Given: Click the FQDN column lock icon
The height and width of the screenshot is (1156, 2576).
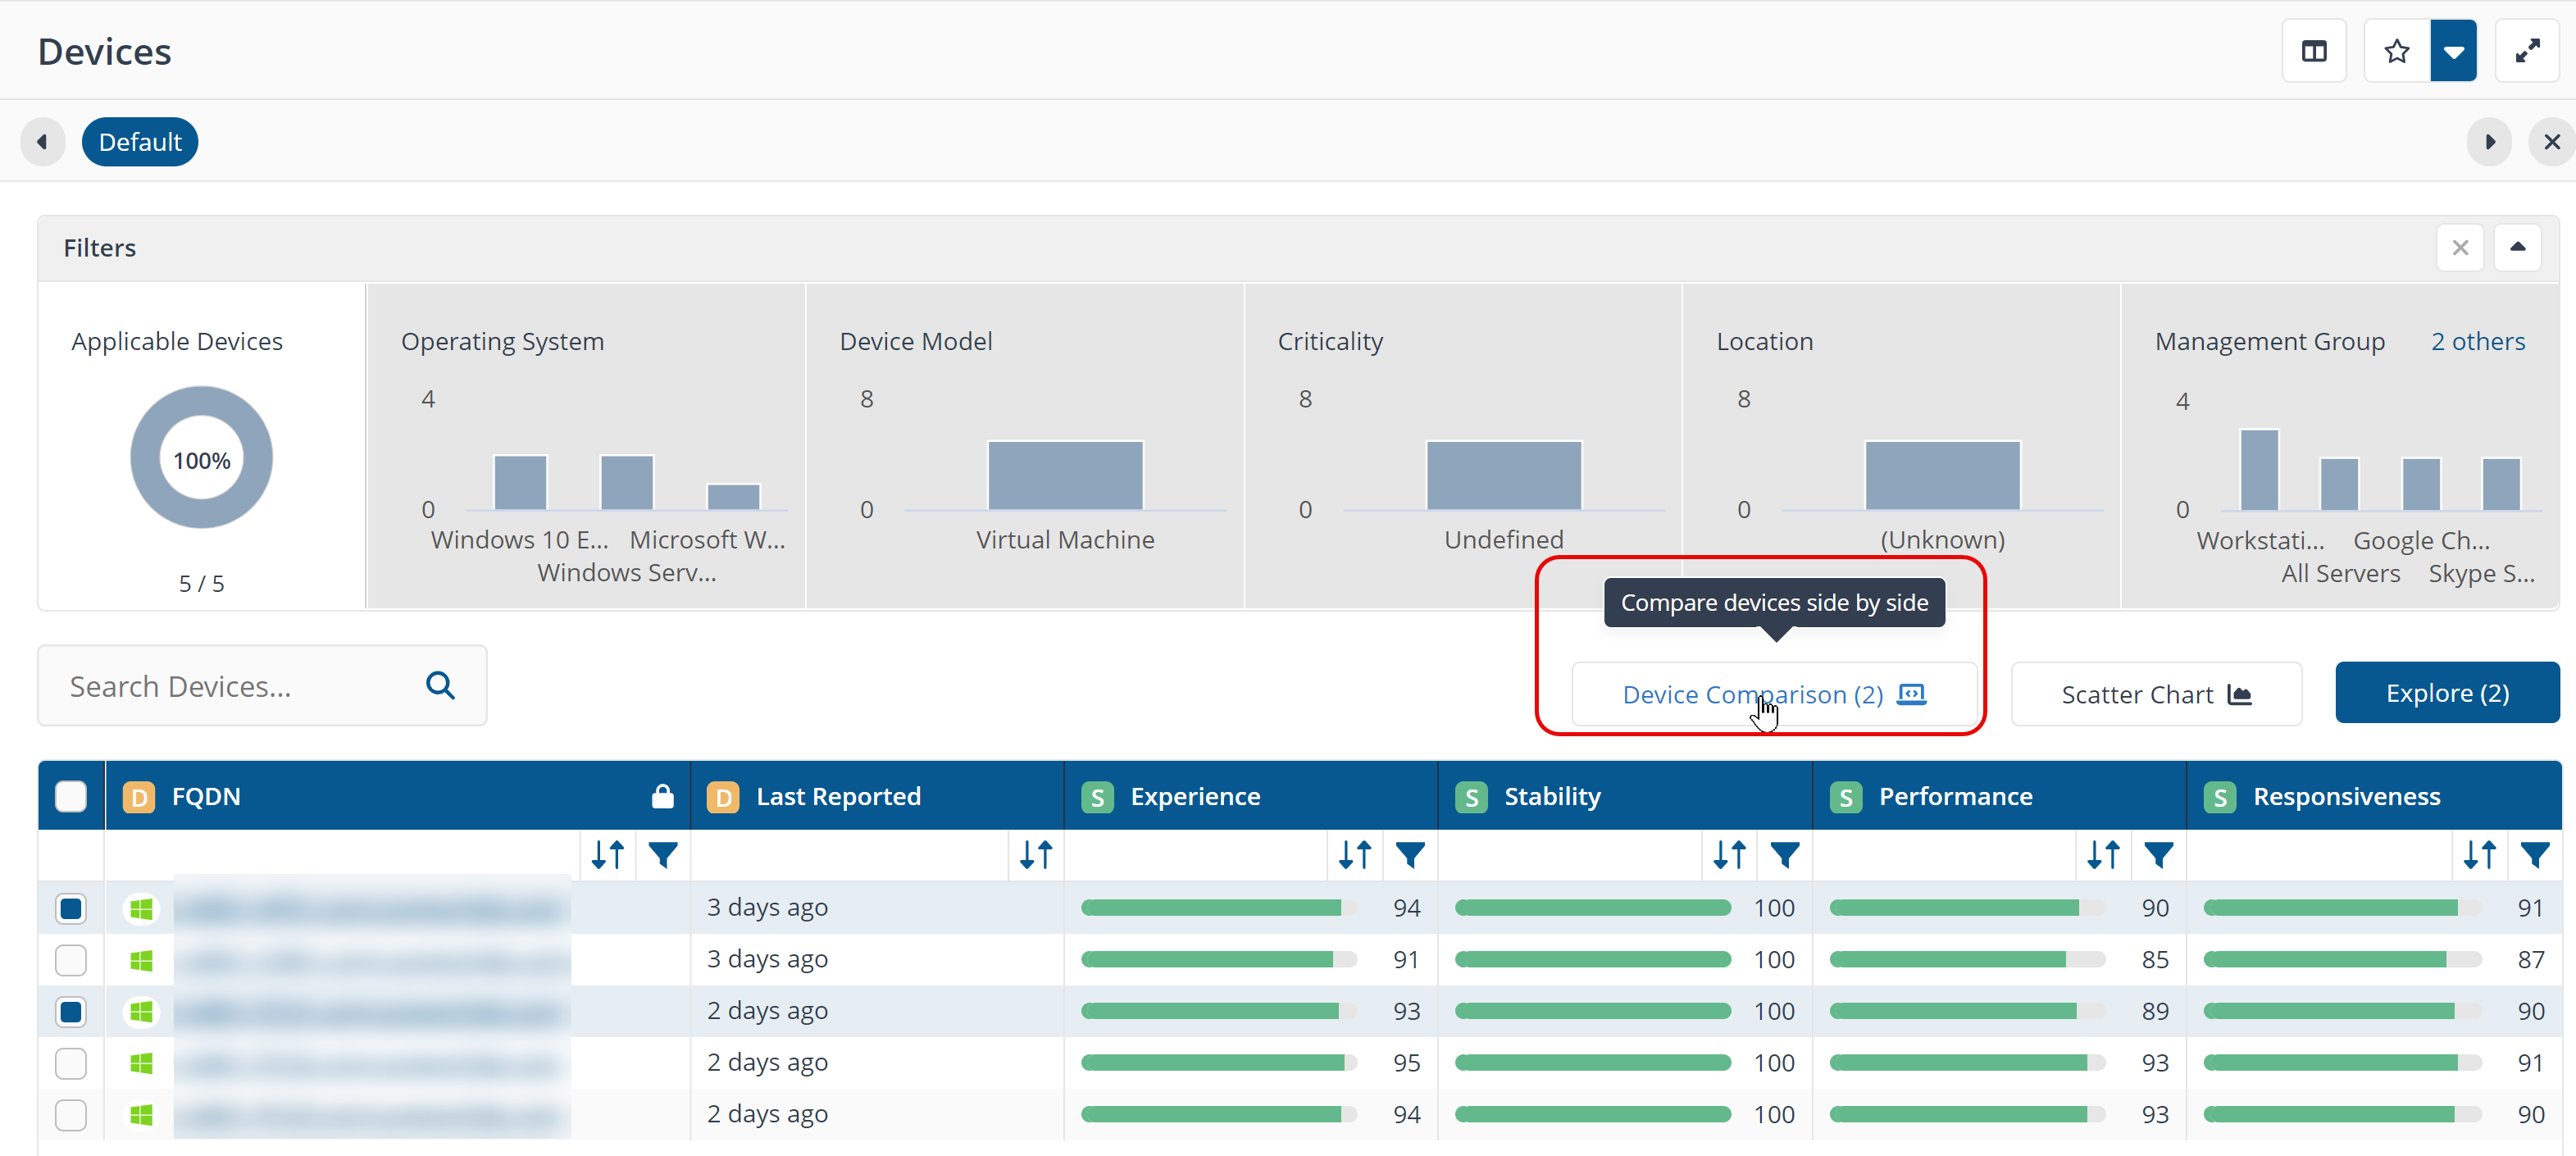Looking at the screenshot, I should coord(662,796).
